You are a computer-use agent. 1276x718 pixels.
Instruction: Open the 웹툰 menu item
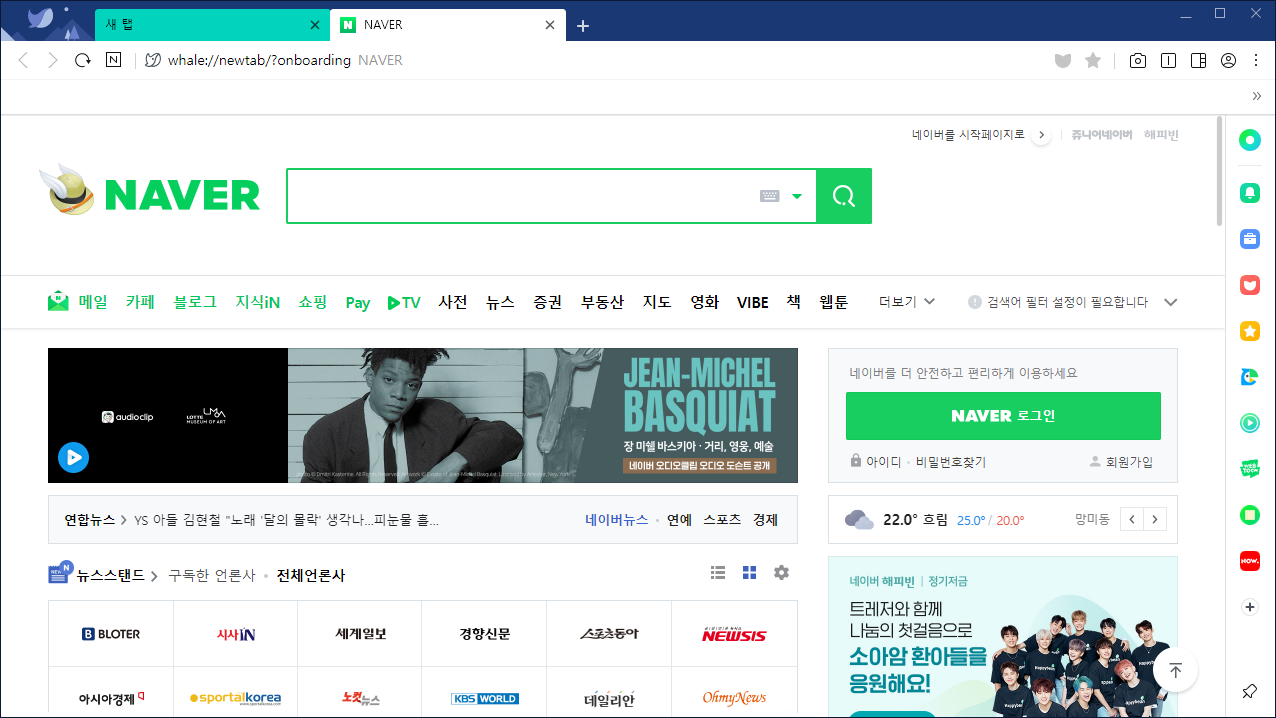pos(833,302)
